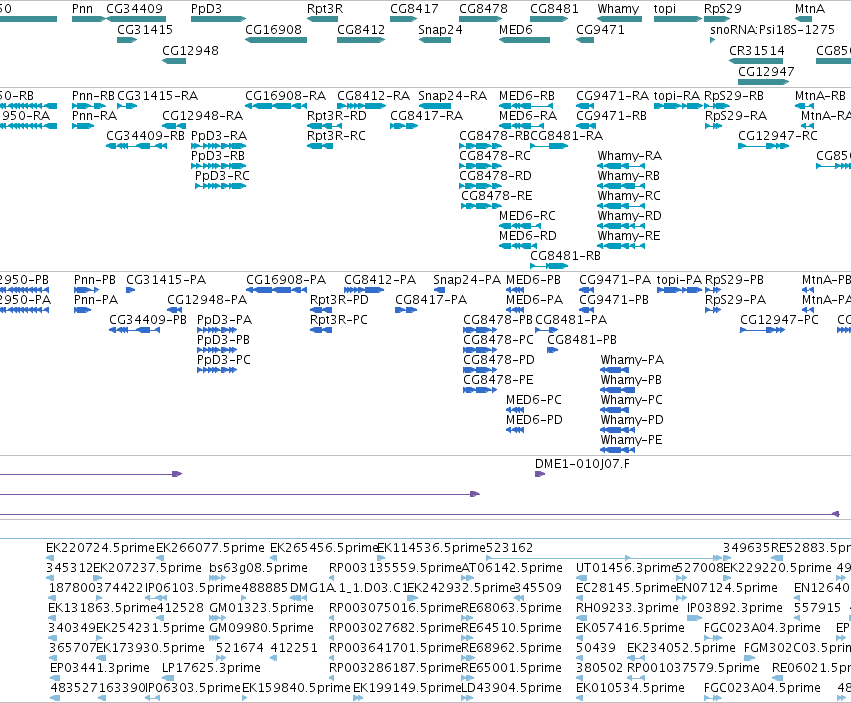The image size is (851, 703).
Task: Click the MED6-PD protein
Action: tap(515, 430)
